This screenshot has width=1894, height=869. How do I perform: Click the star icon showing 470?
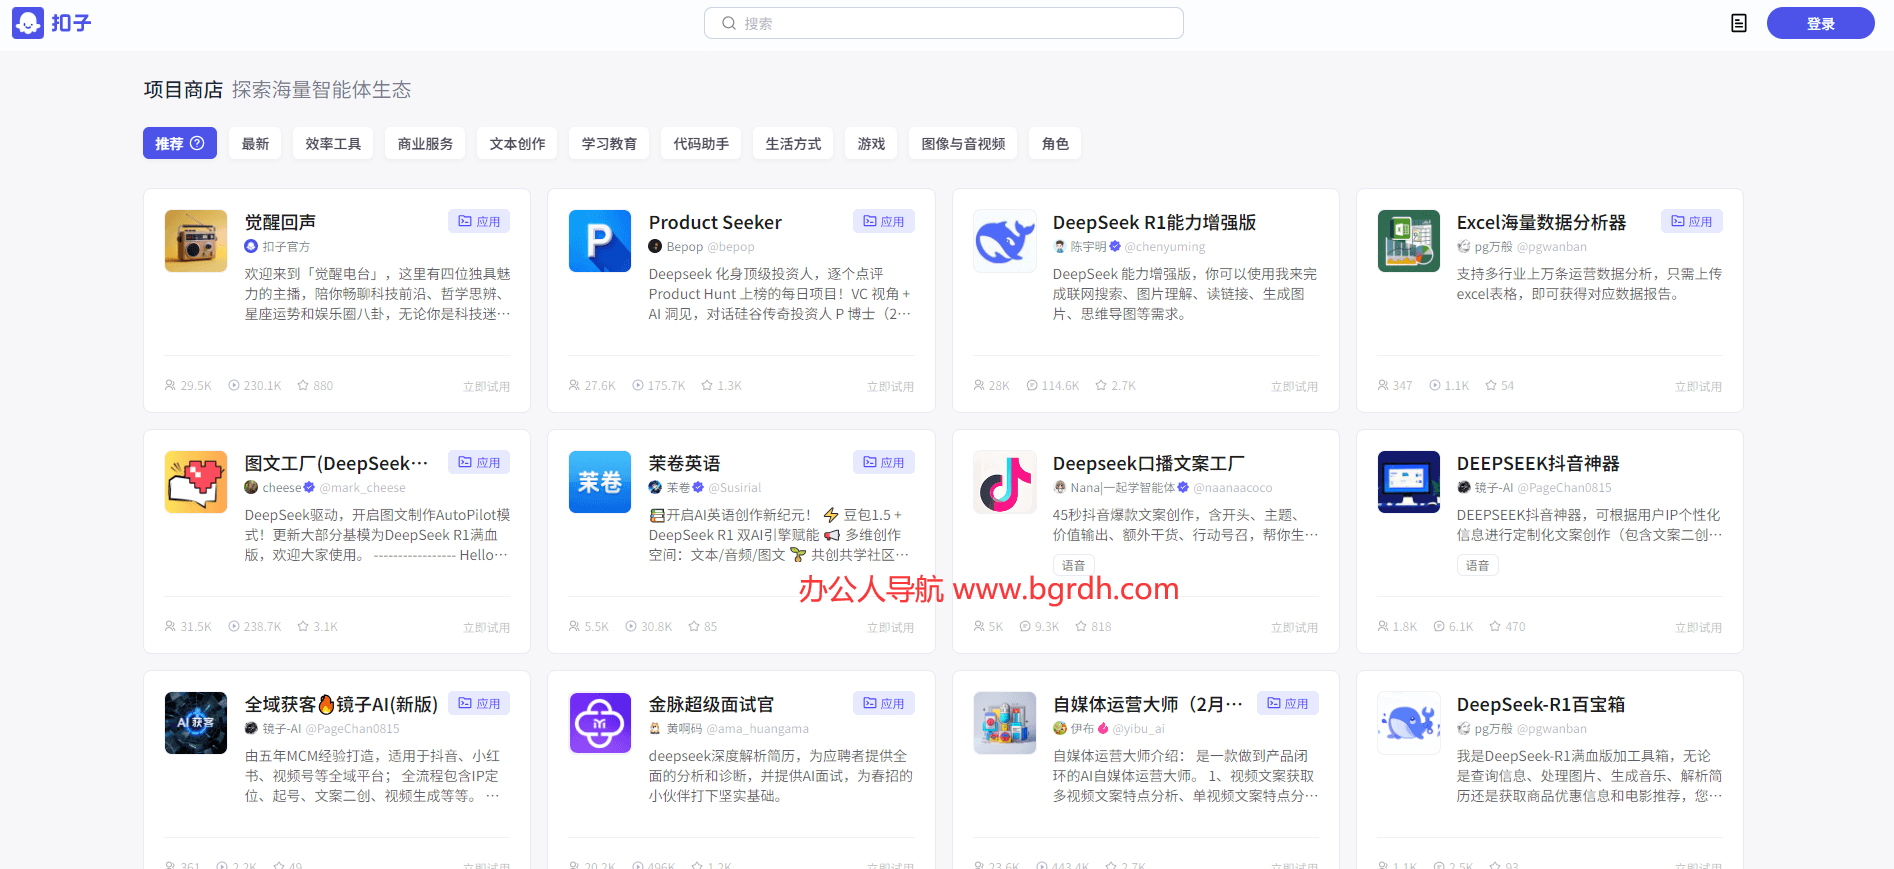point(1495,626)
